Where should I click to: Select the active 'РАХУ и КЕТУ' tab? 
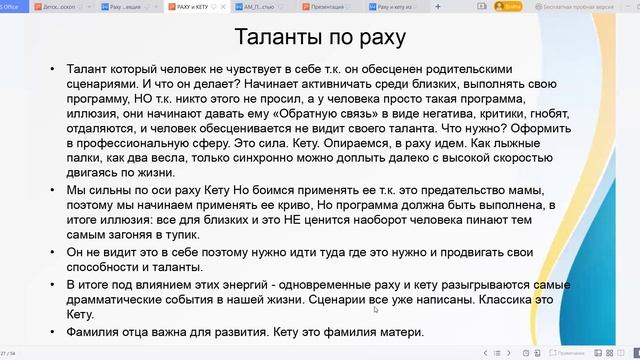(x=197, y=7)
